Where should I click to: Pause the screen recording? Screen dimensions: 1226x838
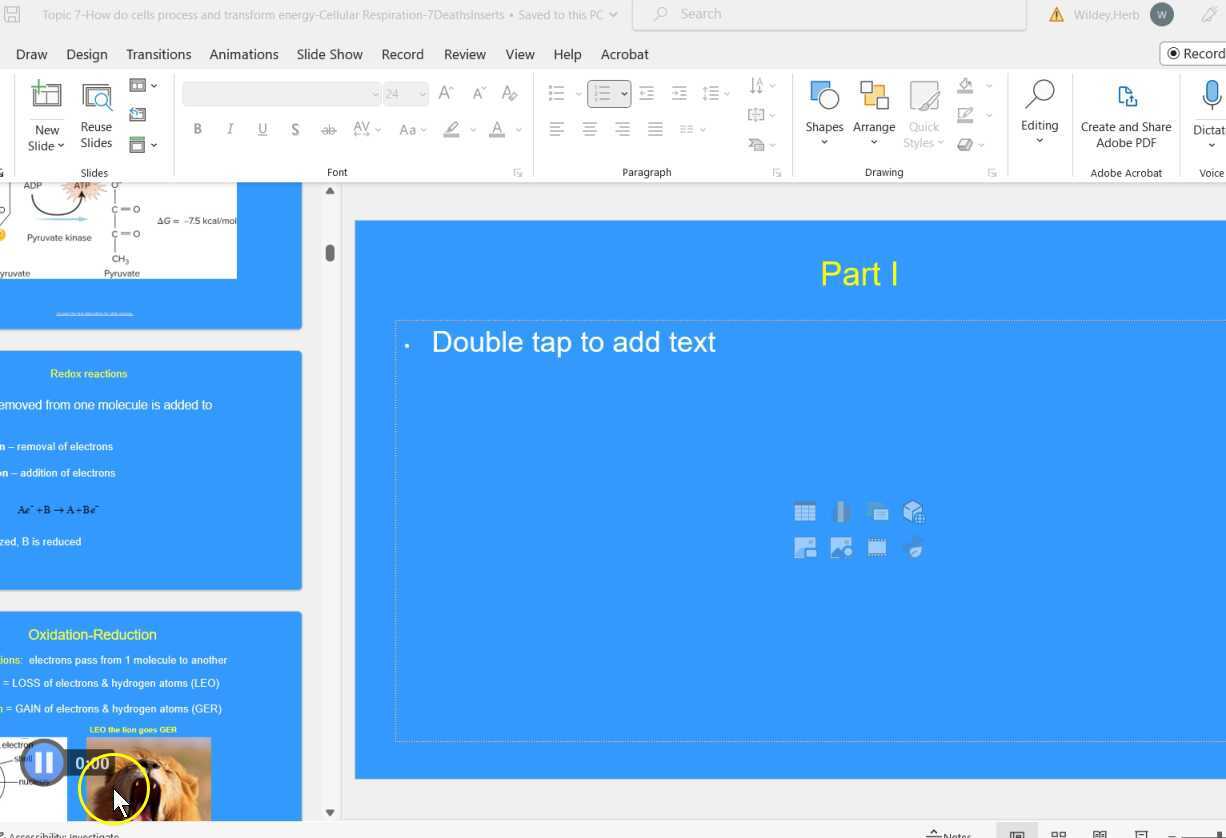click(x=44, y=763)
